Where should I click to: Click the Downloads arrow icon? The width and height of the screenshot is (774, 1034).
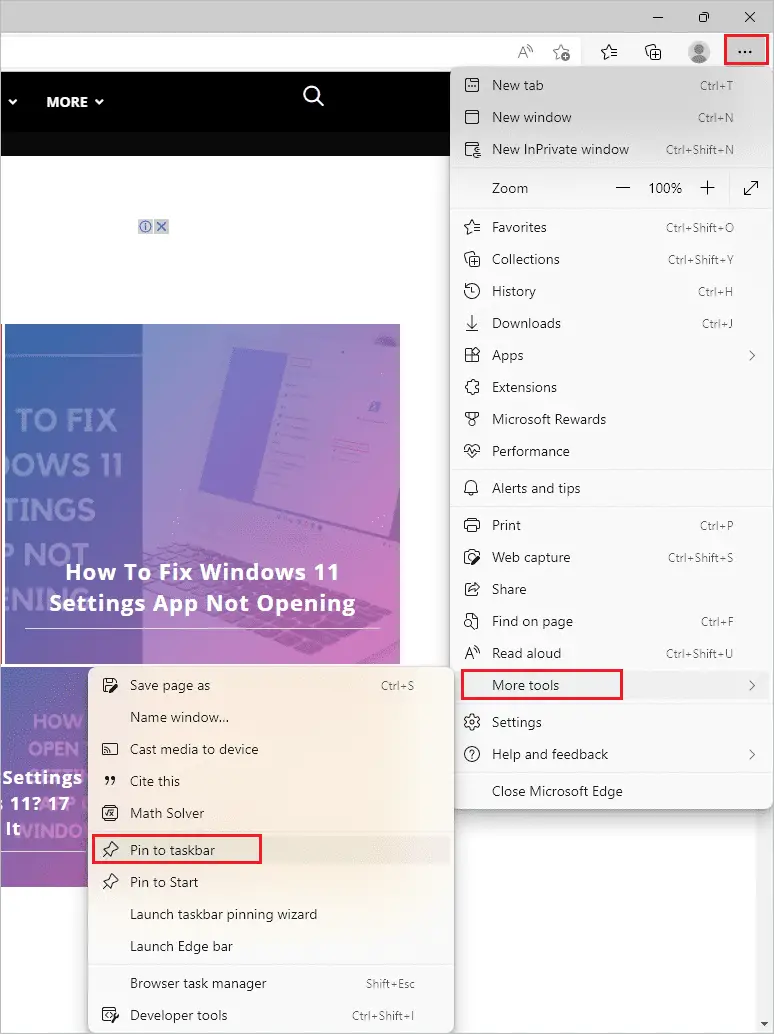tap(472, 323)
